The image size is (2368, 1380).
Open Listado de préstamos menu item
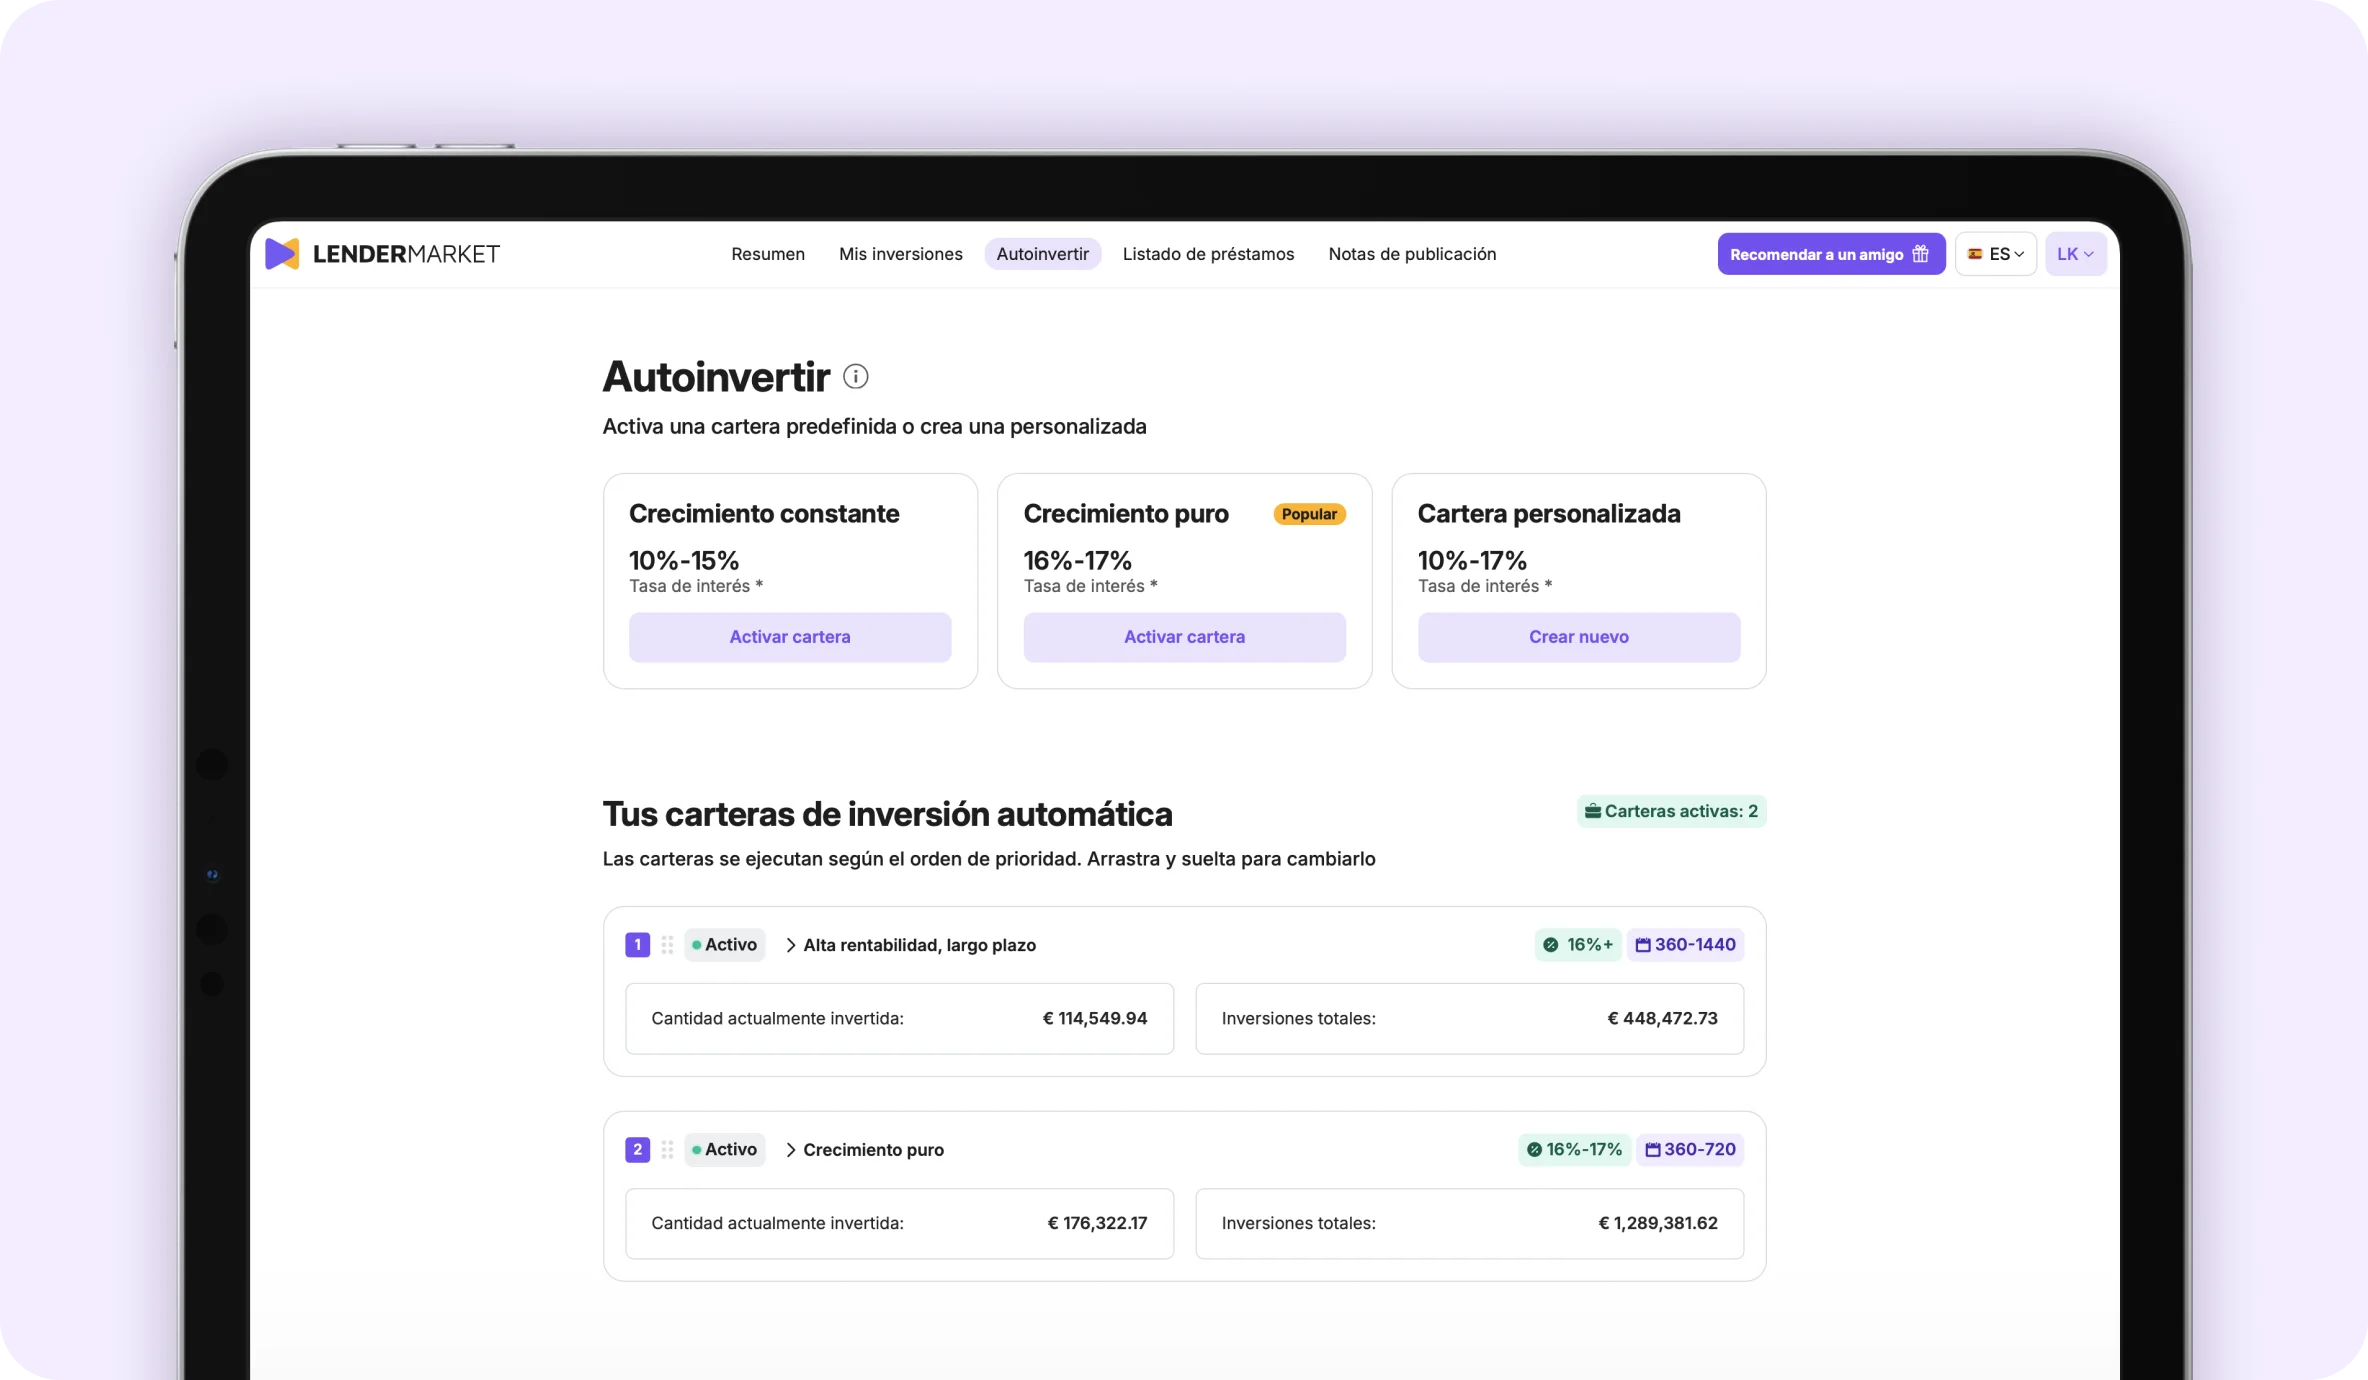click(1208, 254)
